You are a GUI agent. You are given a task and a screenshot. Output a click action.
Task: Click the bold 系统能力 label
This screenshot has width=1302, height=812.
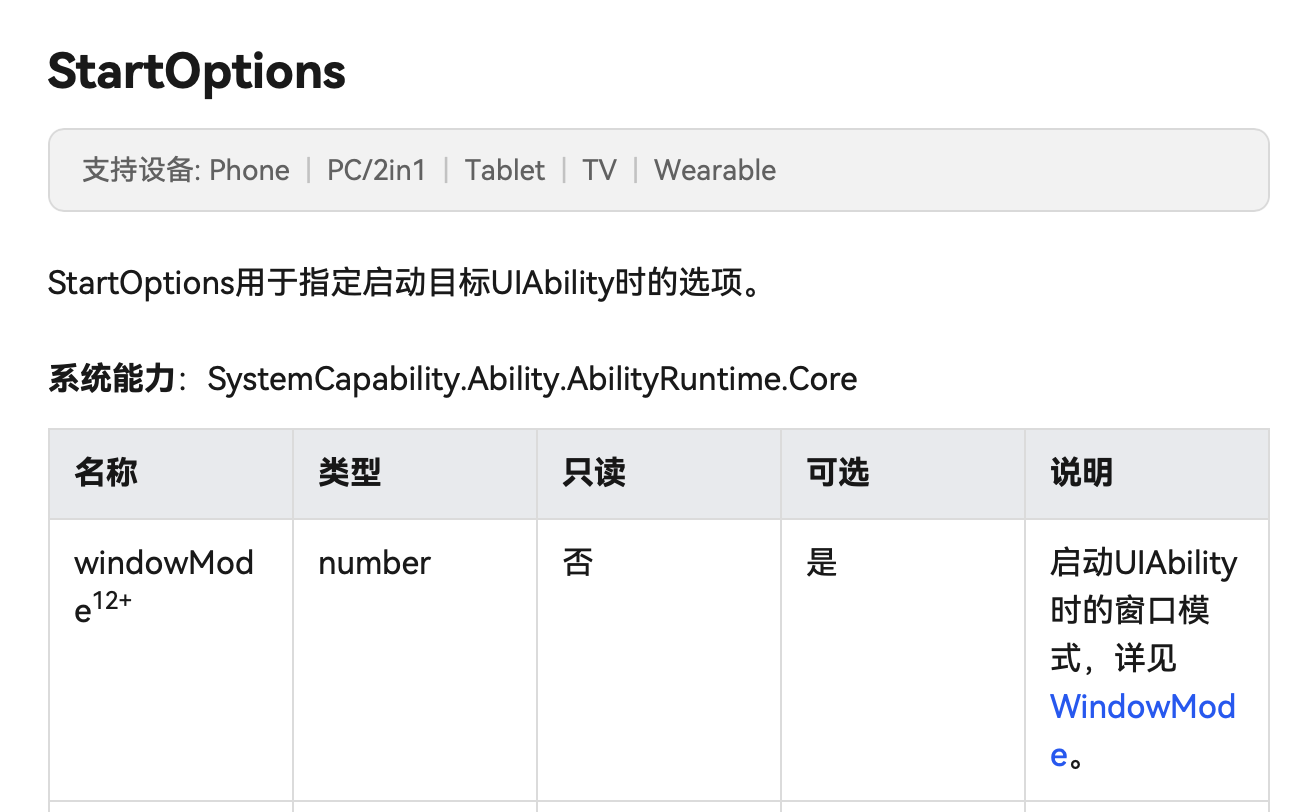tap(111, 380)
